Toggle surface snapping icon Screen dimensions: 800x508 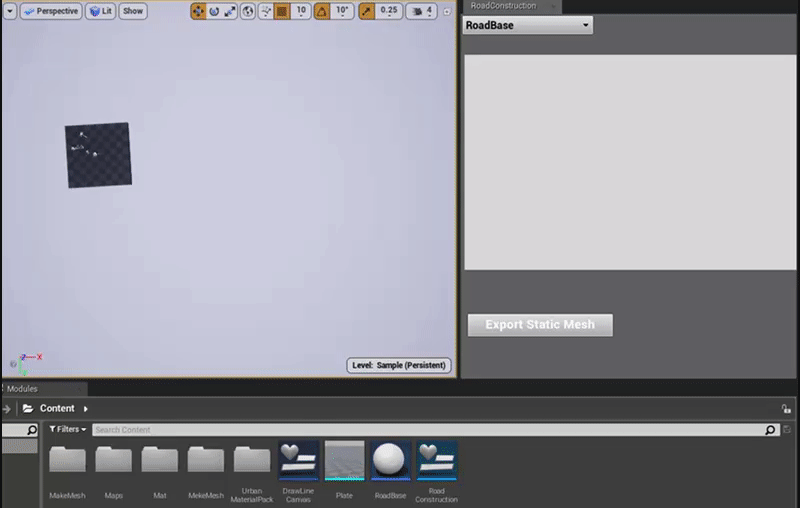tap(265, 11)
